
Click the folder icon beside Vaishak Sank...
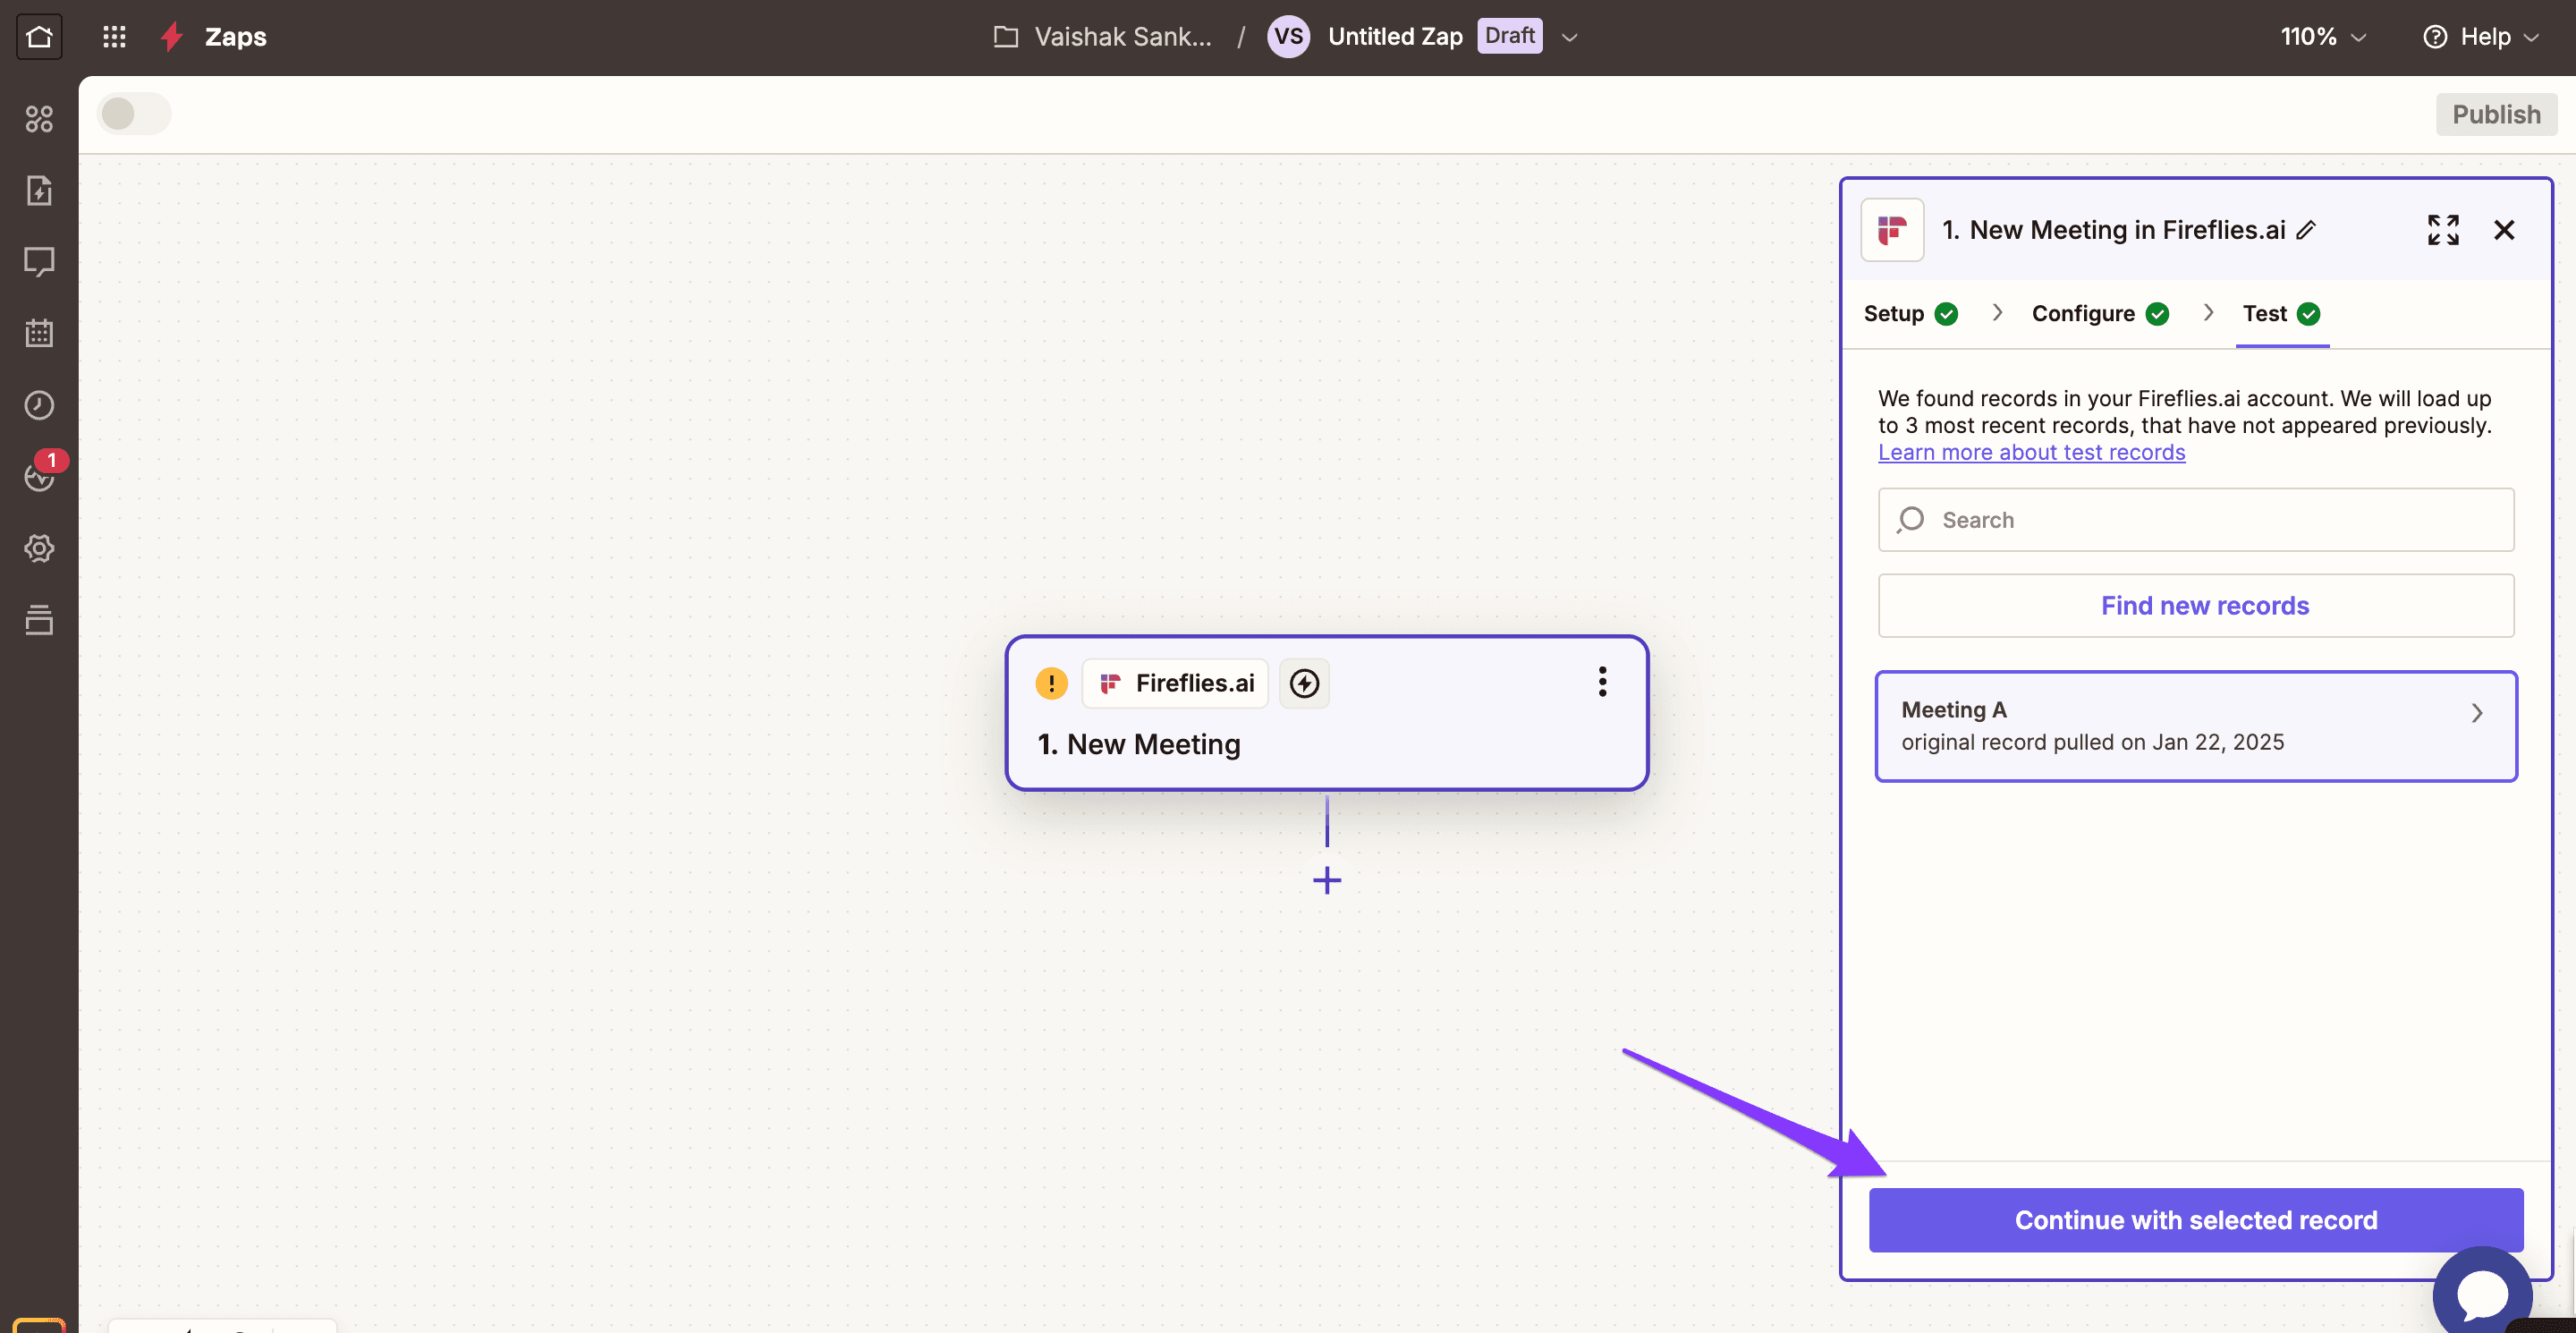pyautogui.click(x=1006, y=37)
